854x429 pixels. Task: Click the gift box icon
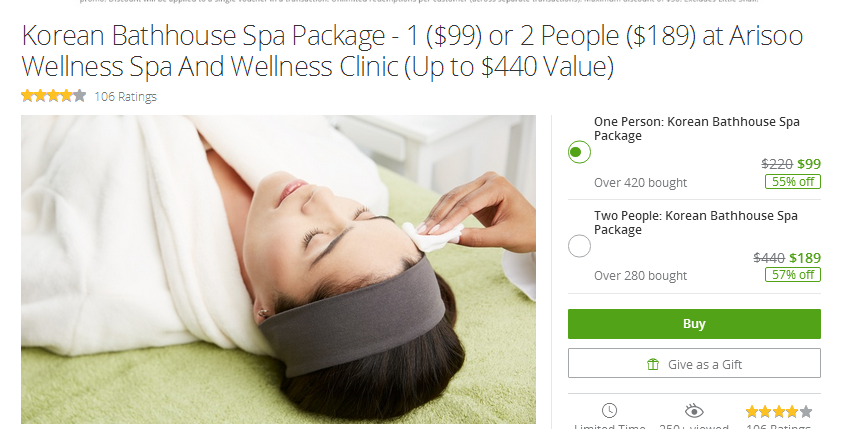pos(652,364)
